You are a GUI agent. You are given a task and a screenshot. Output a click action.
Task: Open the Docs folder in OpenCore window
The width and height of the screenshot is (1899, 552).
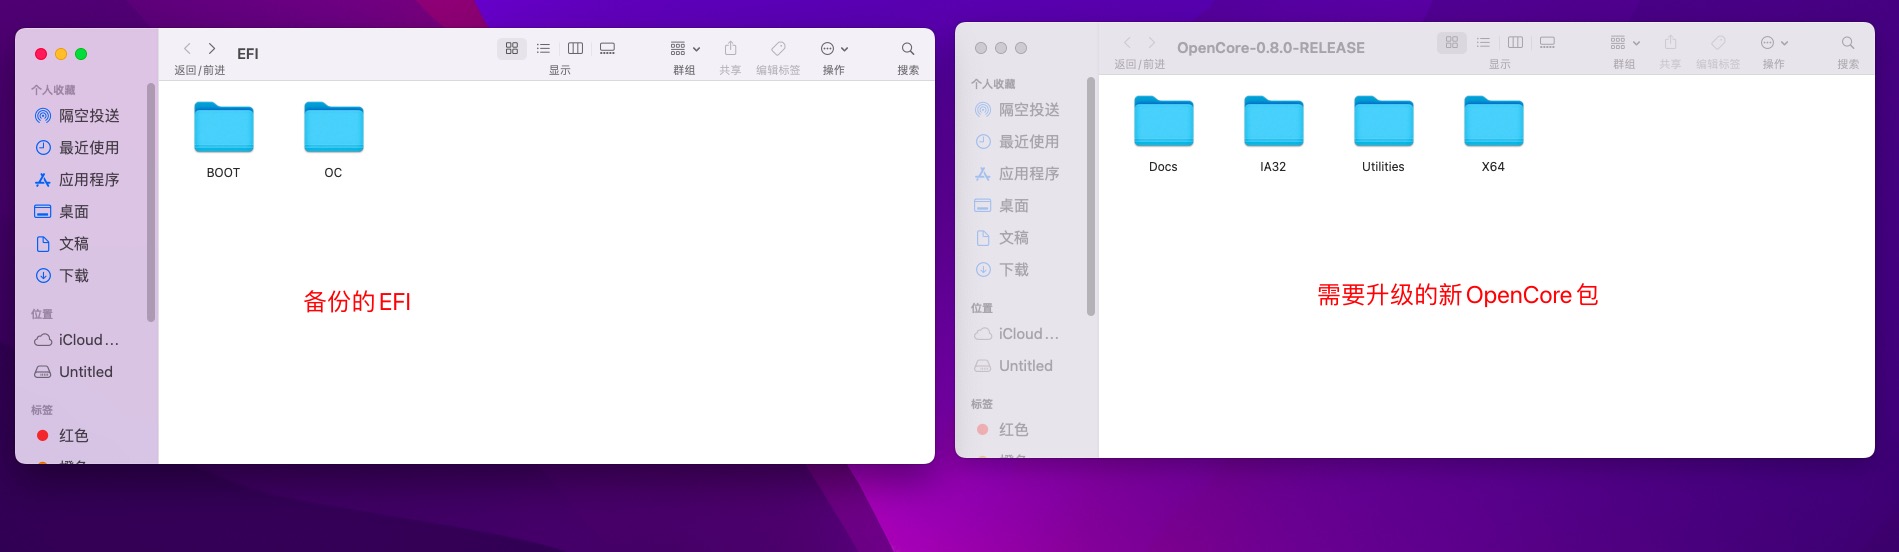point(1163,122)
